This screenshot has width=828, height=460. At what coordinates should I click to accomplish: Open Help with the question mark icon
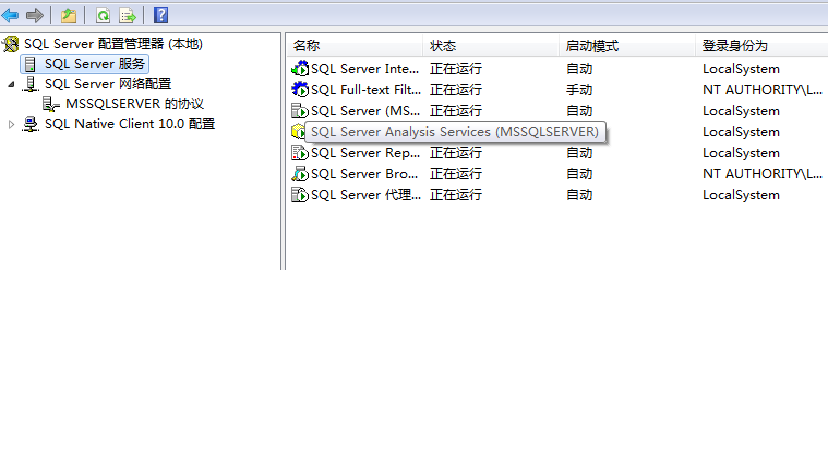(x=161, y=15)
